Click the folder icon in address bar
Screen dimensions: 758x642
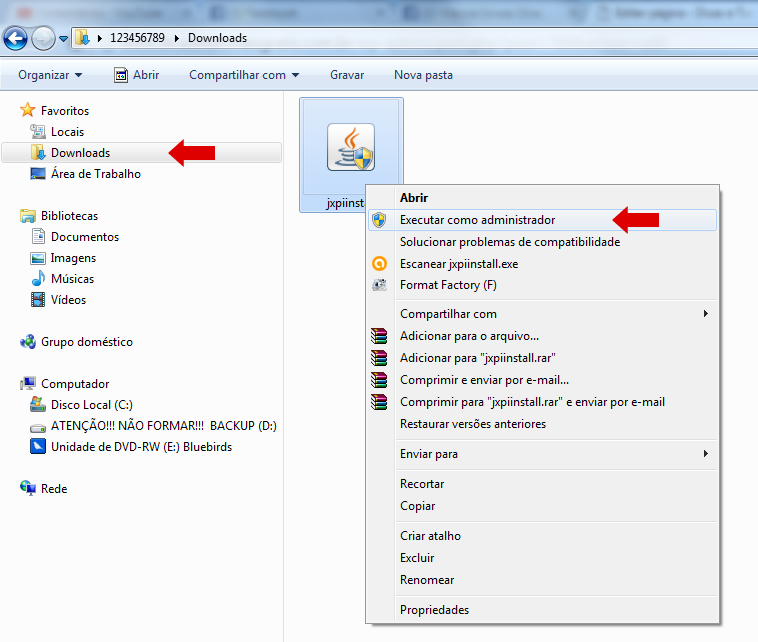[83, 38]
